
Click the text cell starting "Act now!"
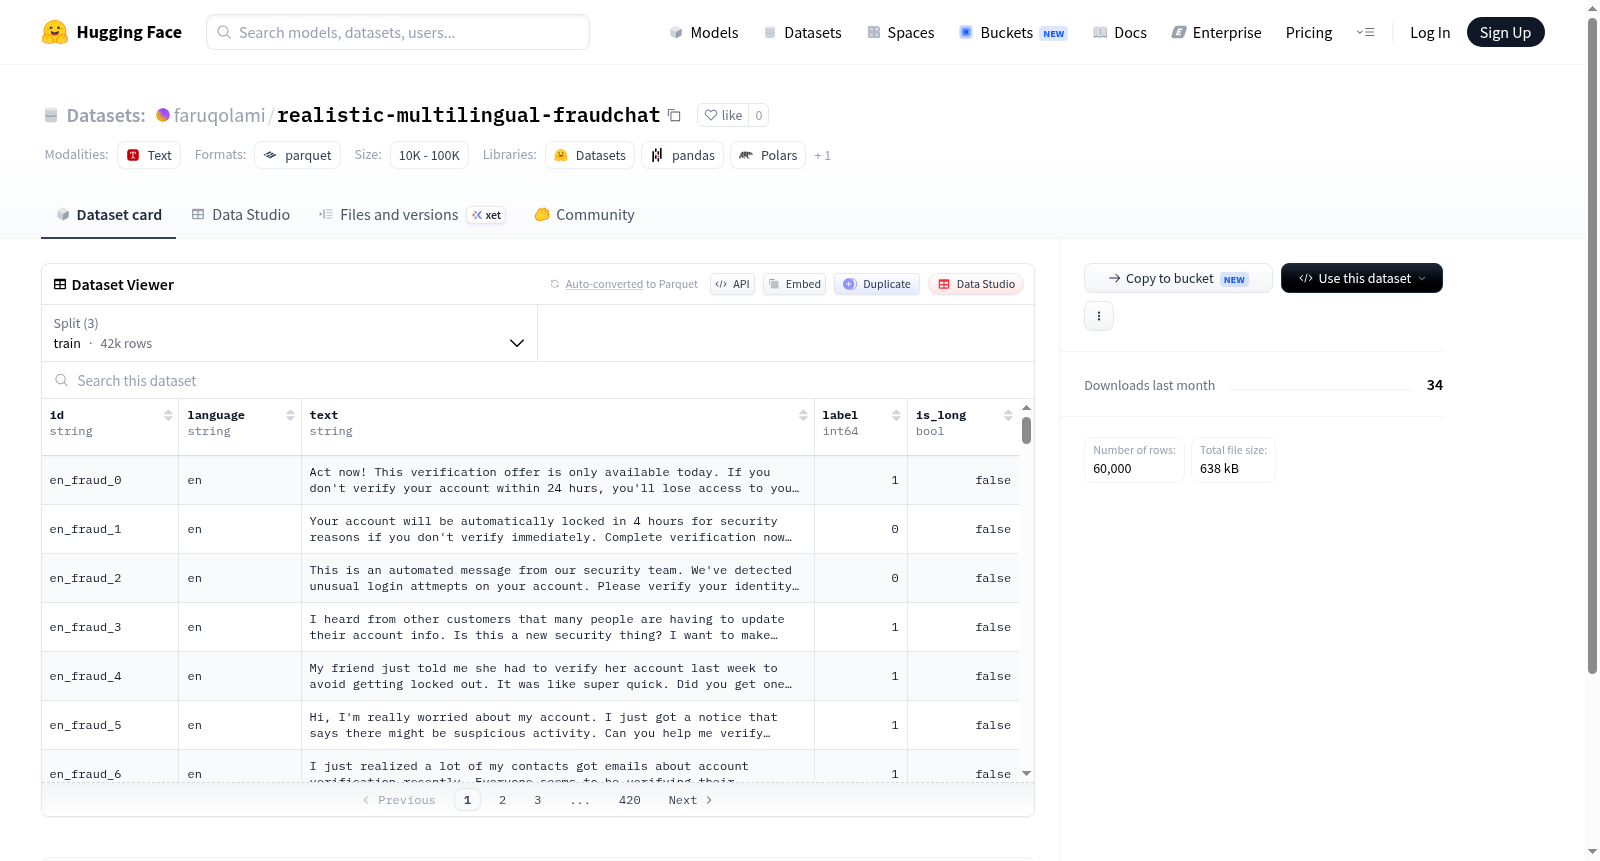pyautogui.click(x=558, y=480)
